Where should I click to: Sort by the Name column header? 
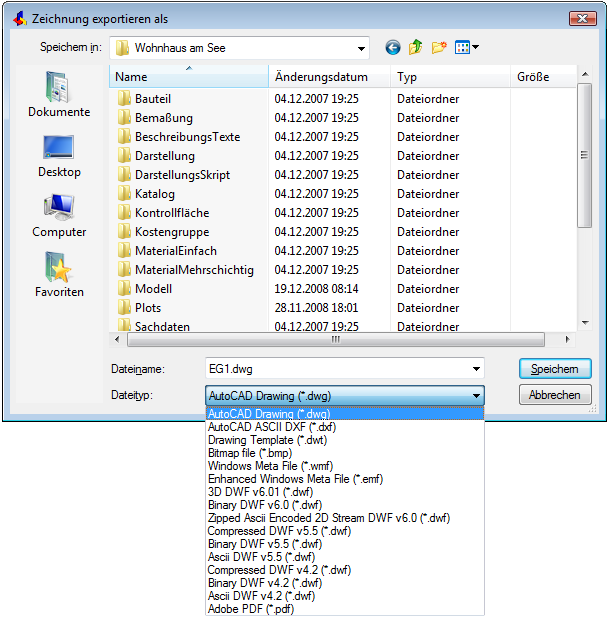coord(189,76)
